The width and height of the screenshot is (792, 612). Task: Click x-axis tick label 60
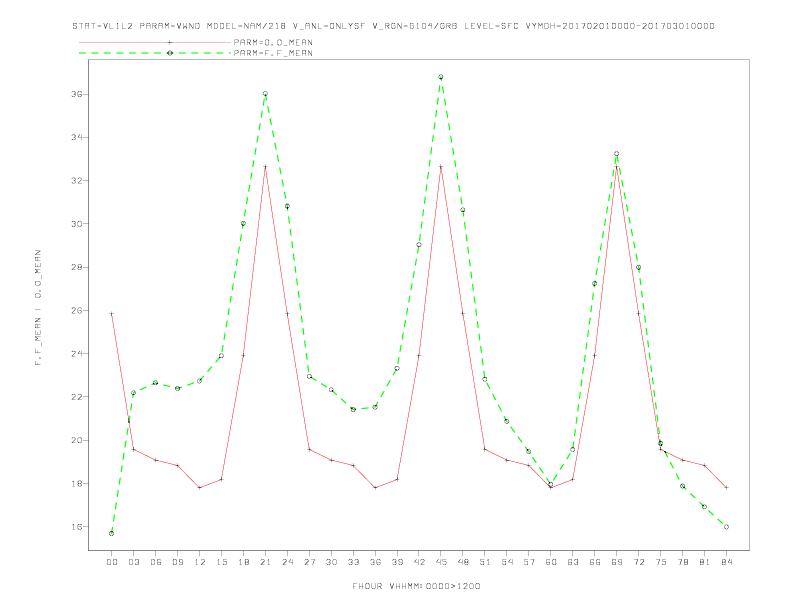point(551,562)
